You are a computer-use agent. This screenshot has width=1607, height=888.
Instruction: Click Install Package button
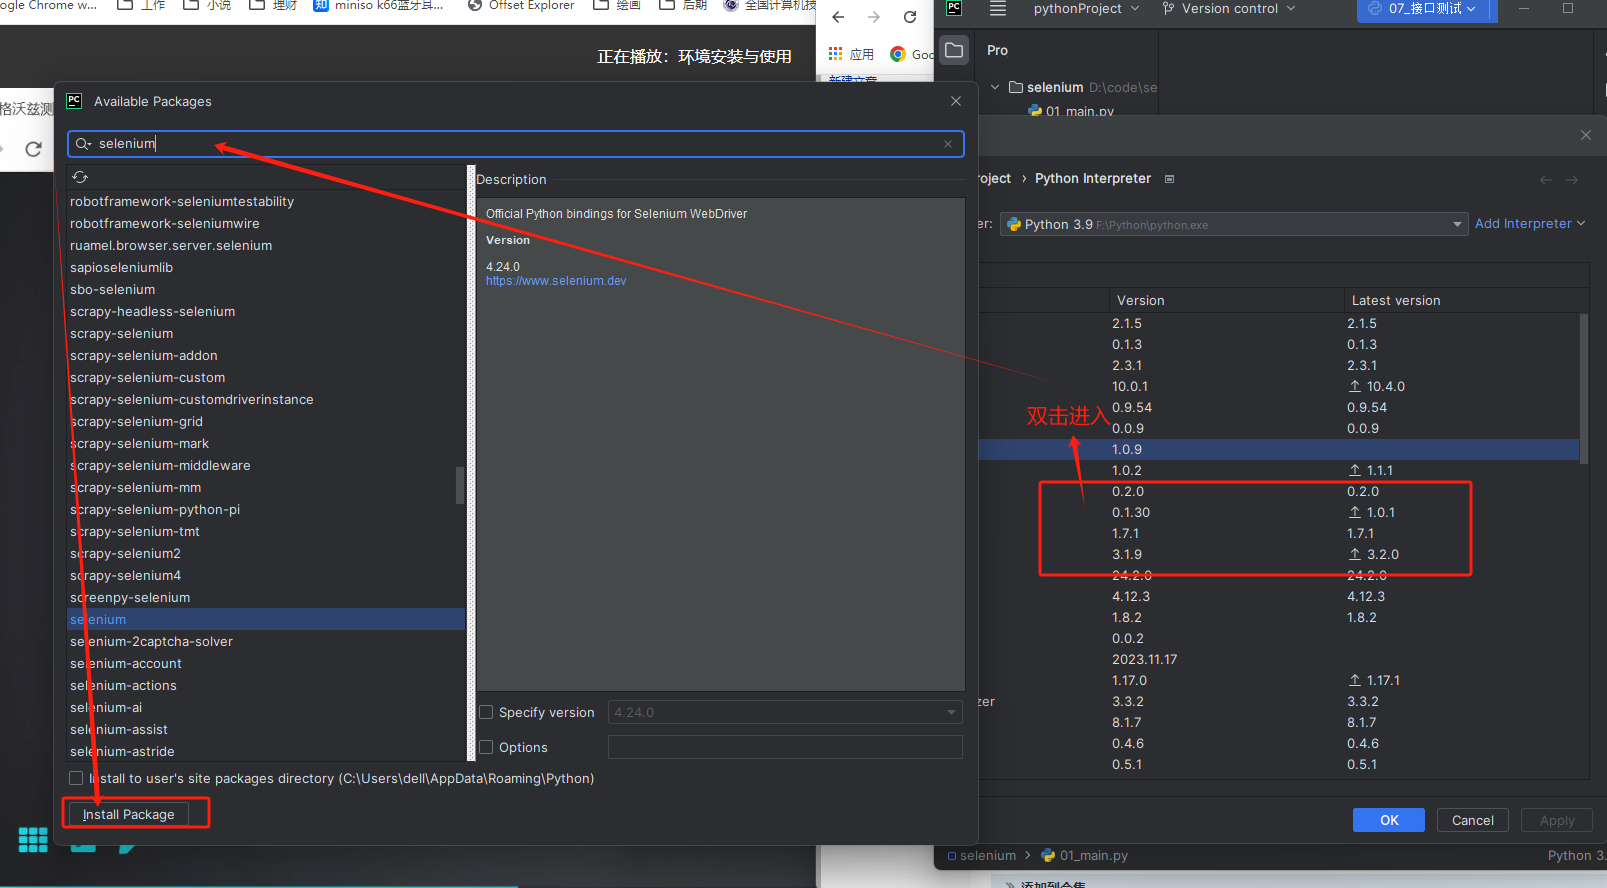click(128, 814)
